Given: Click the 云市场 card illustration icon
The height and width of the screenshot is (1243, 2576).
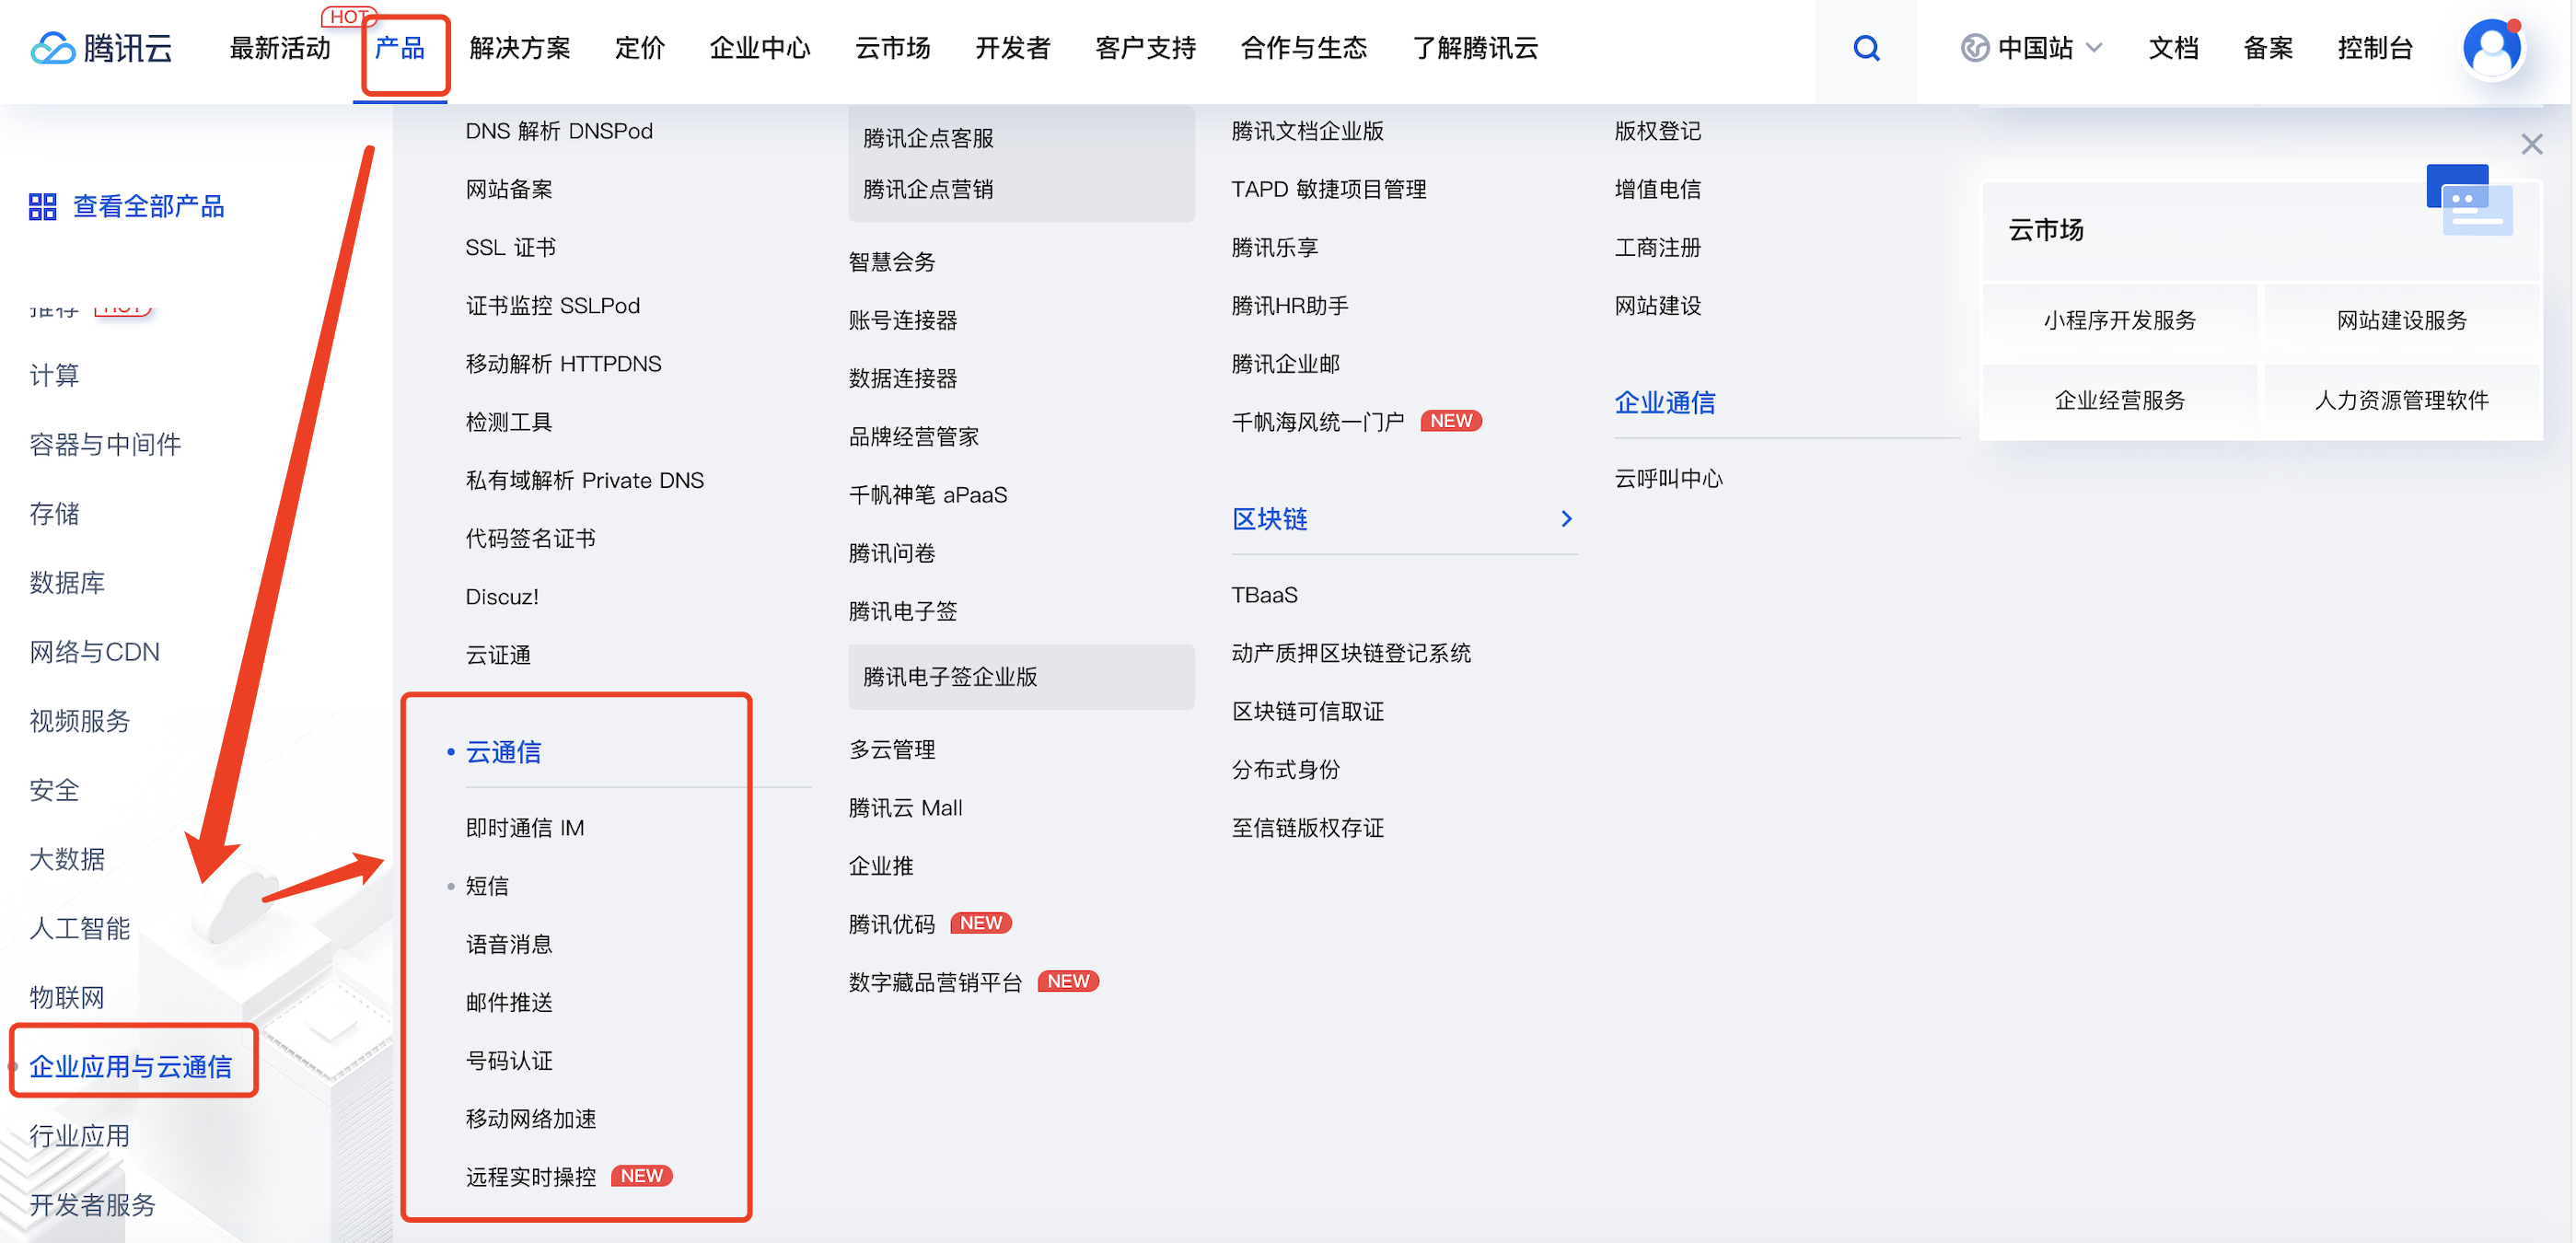Looking at the screenshot, I should click(x=2468, y=200).
